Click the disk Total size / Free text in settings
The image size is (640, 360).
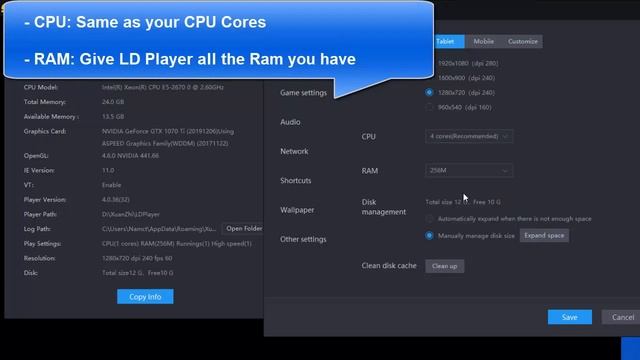pos(463,202)
